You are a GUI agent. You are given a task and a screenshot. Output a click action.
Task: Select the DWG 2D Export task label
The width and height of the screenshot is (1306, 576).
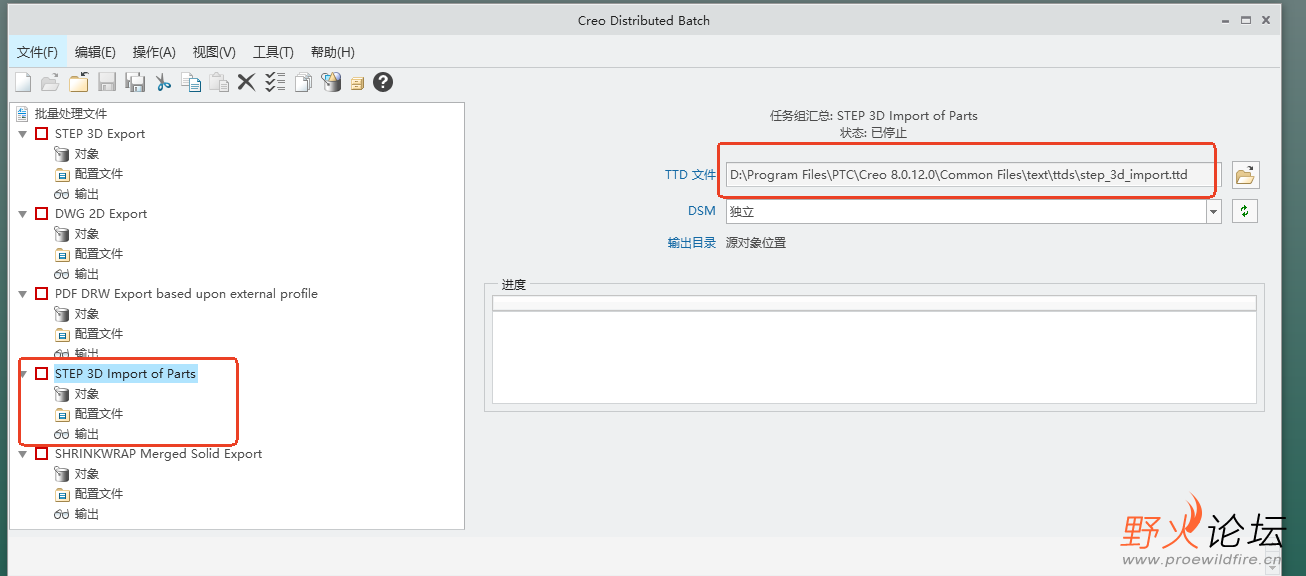[x=101, y=214]
